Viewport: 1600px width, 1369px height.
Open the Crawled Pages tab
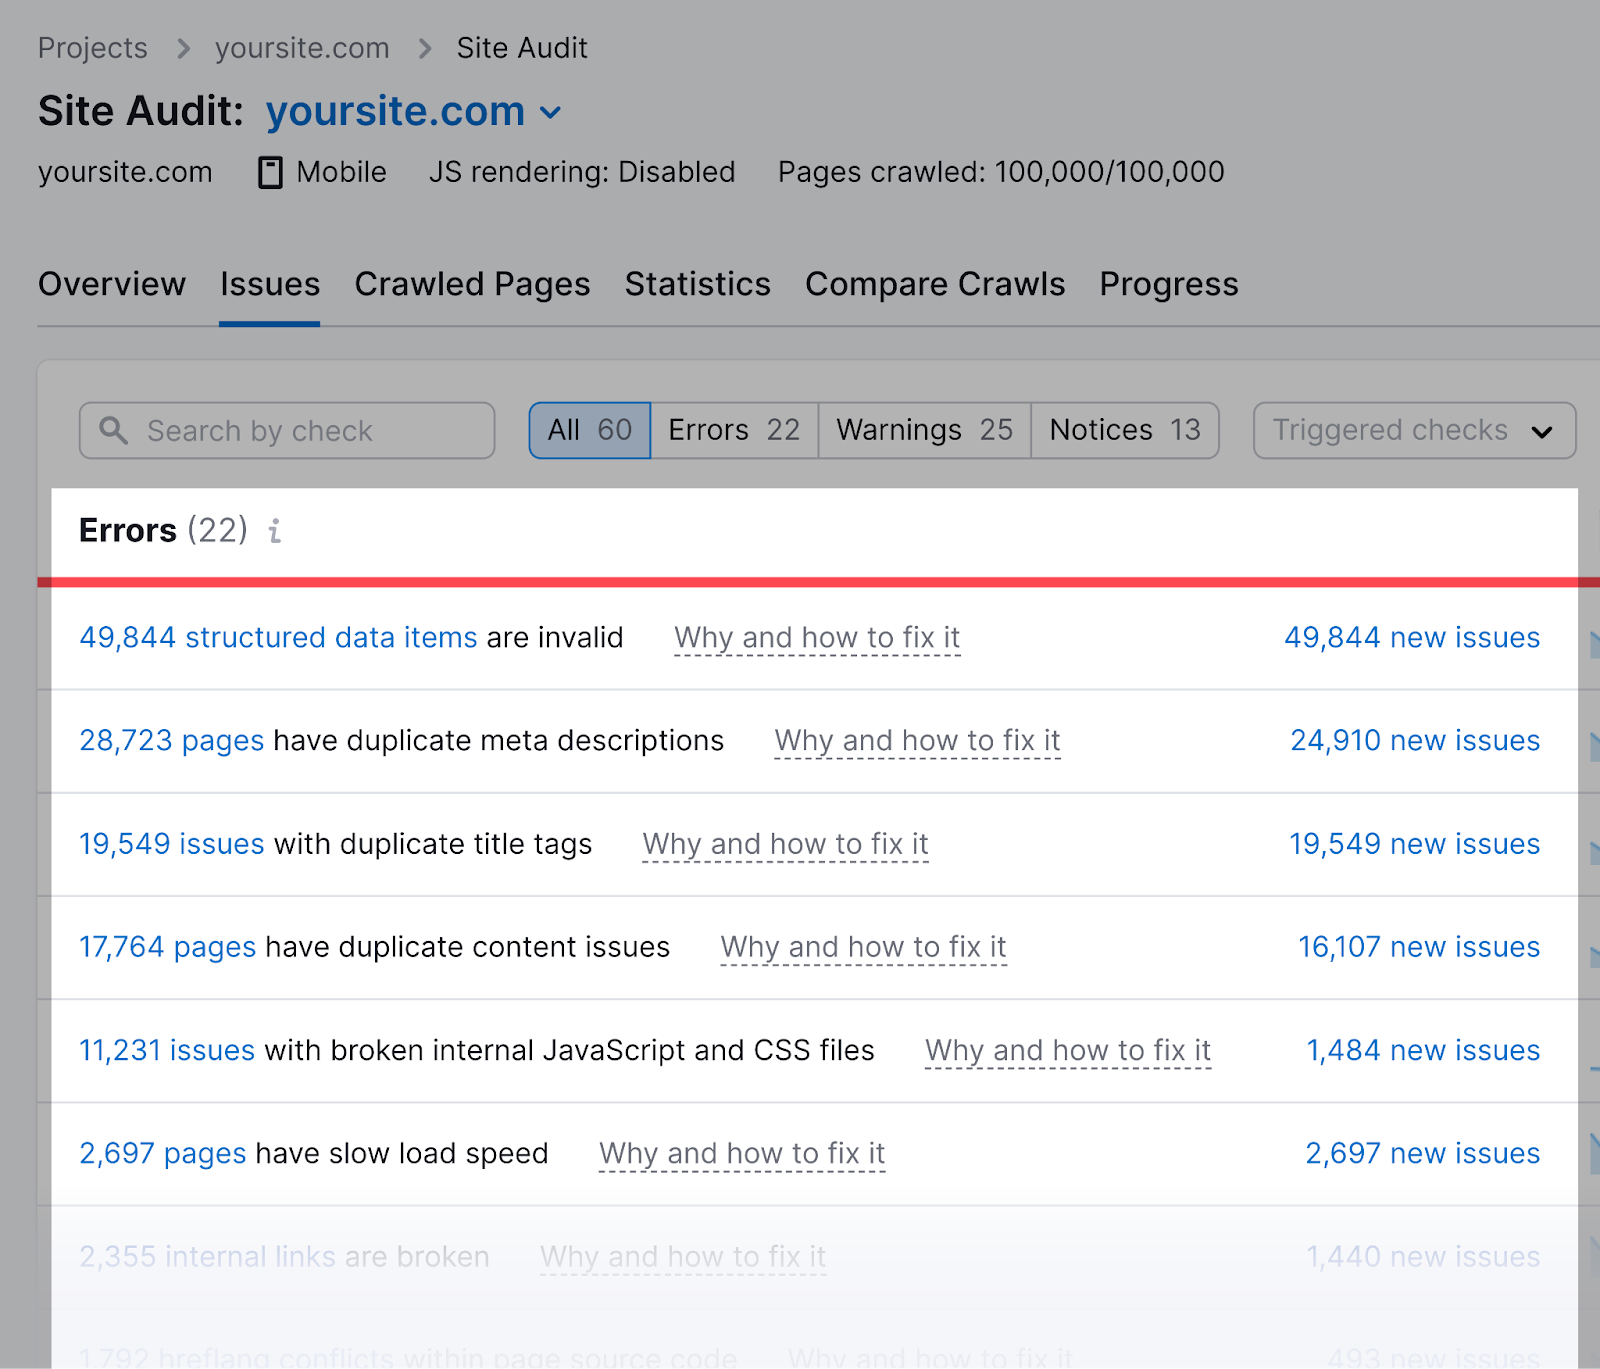pos(472,285)
